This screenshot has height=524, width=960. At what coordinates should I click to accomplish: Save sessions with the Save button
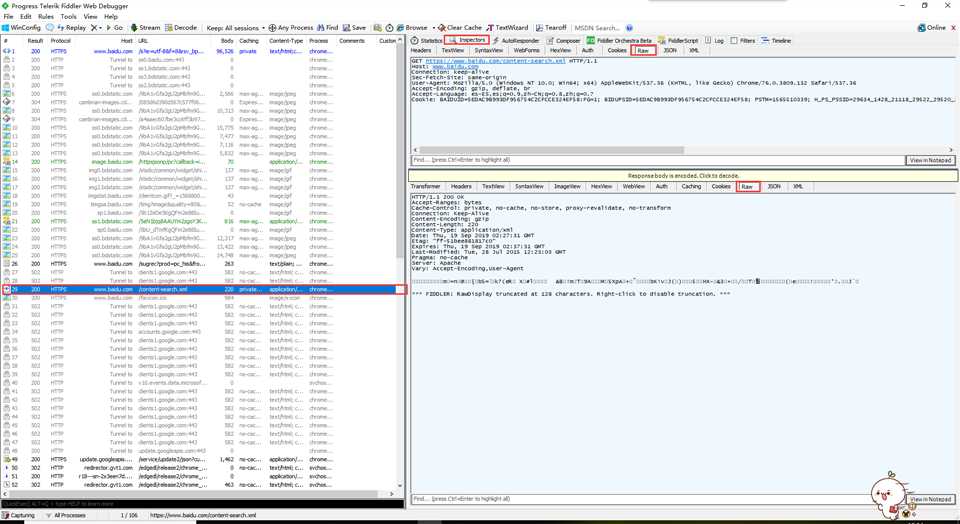[x=354, y=28]
